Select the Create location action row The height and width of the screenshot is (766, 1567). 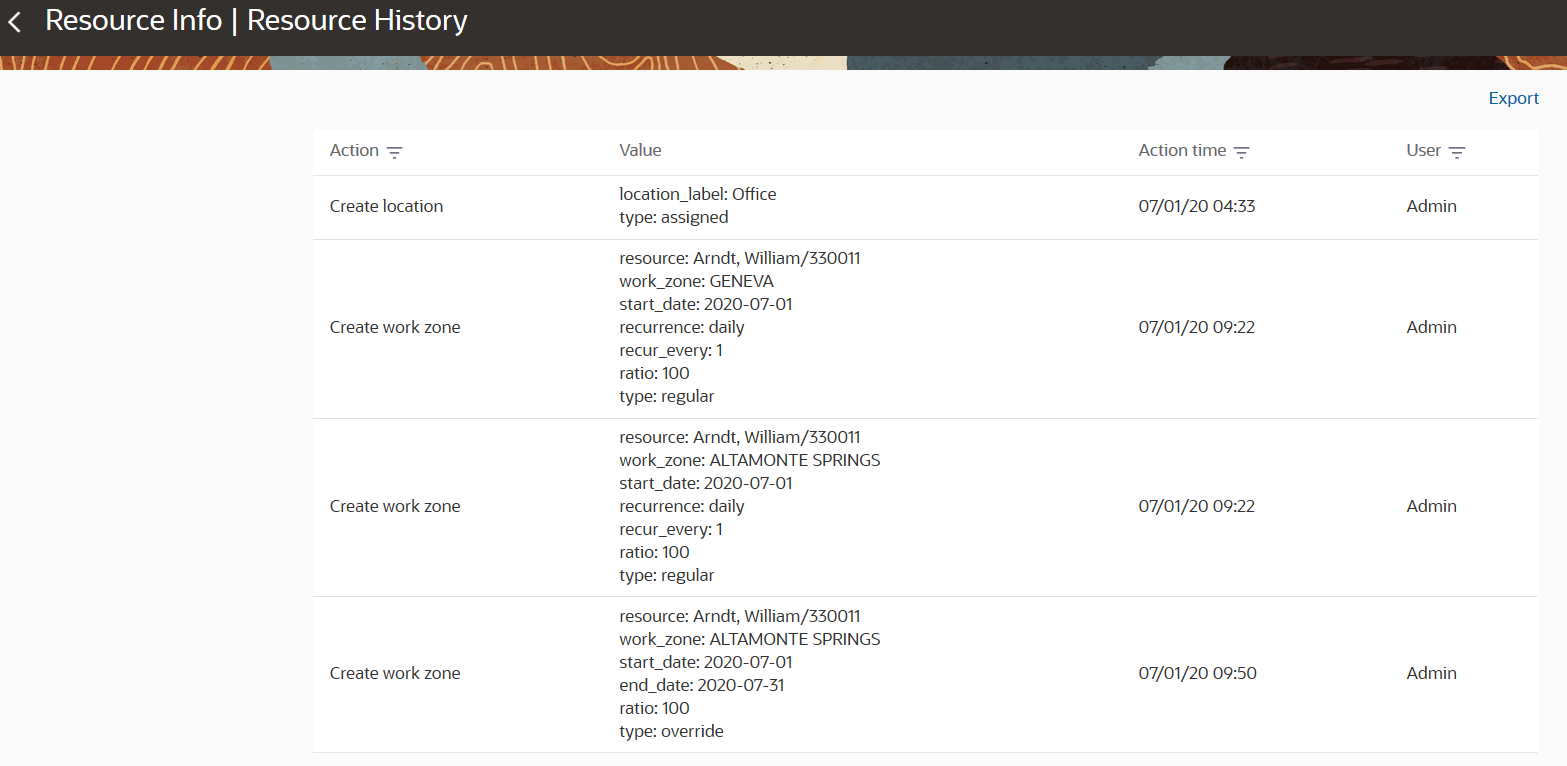point(386,206)
